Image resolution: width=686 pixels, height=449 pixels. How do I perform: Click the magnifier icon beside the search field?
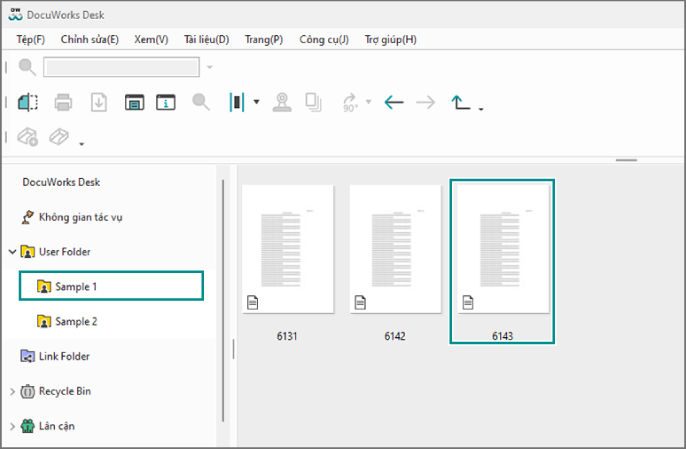point(27,67)
